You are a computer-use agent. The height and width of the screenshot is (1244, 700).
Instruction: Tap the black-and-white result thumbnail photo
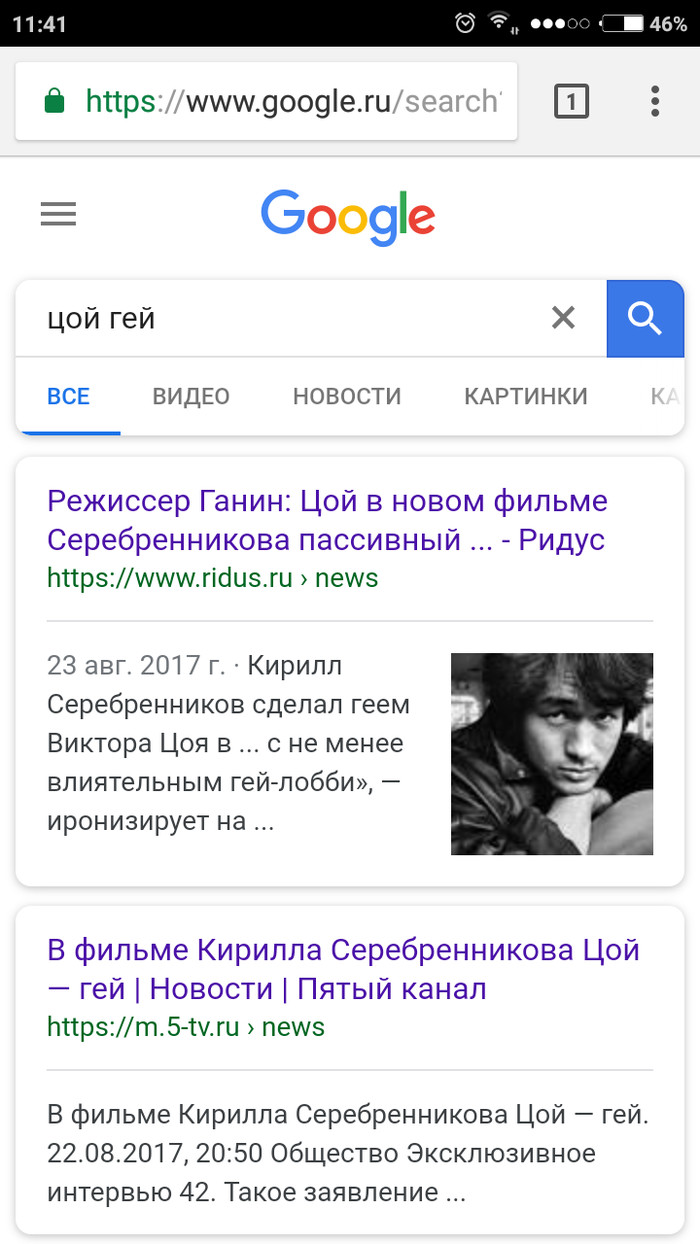552,754
